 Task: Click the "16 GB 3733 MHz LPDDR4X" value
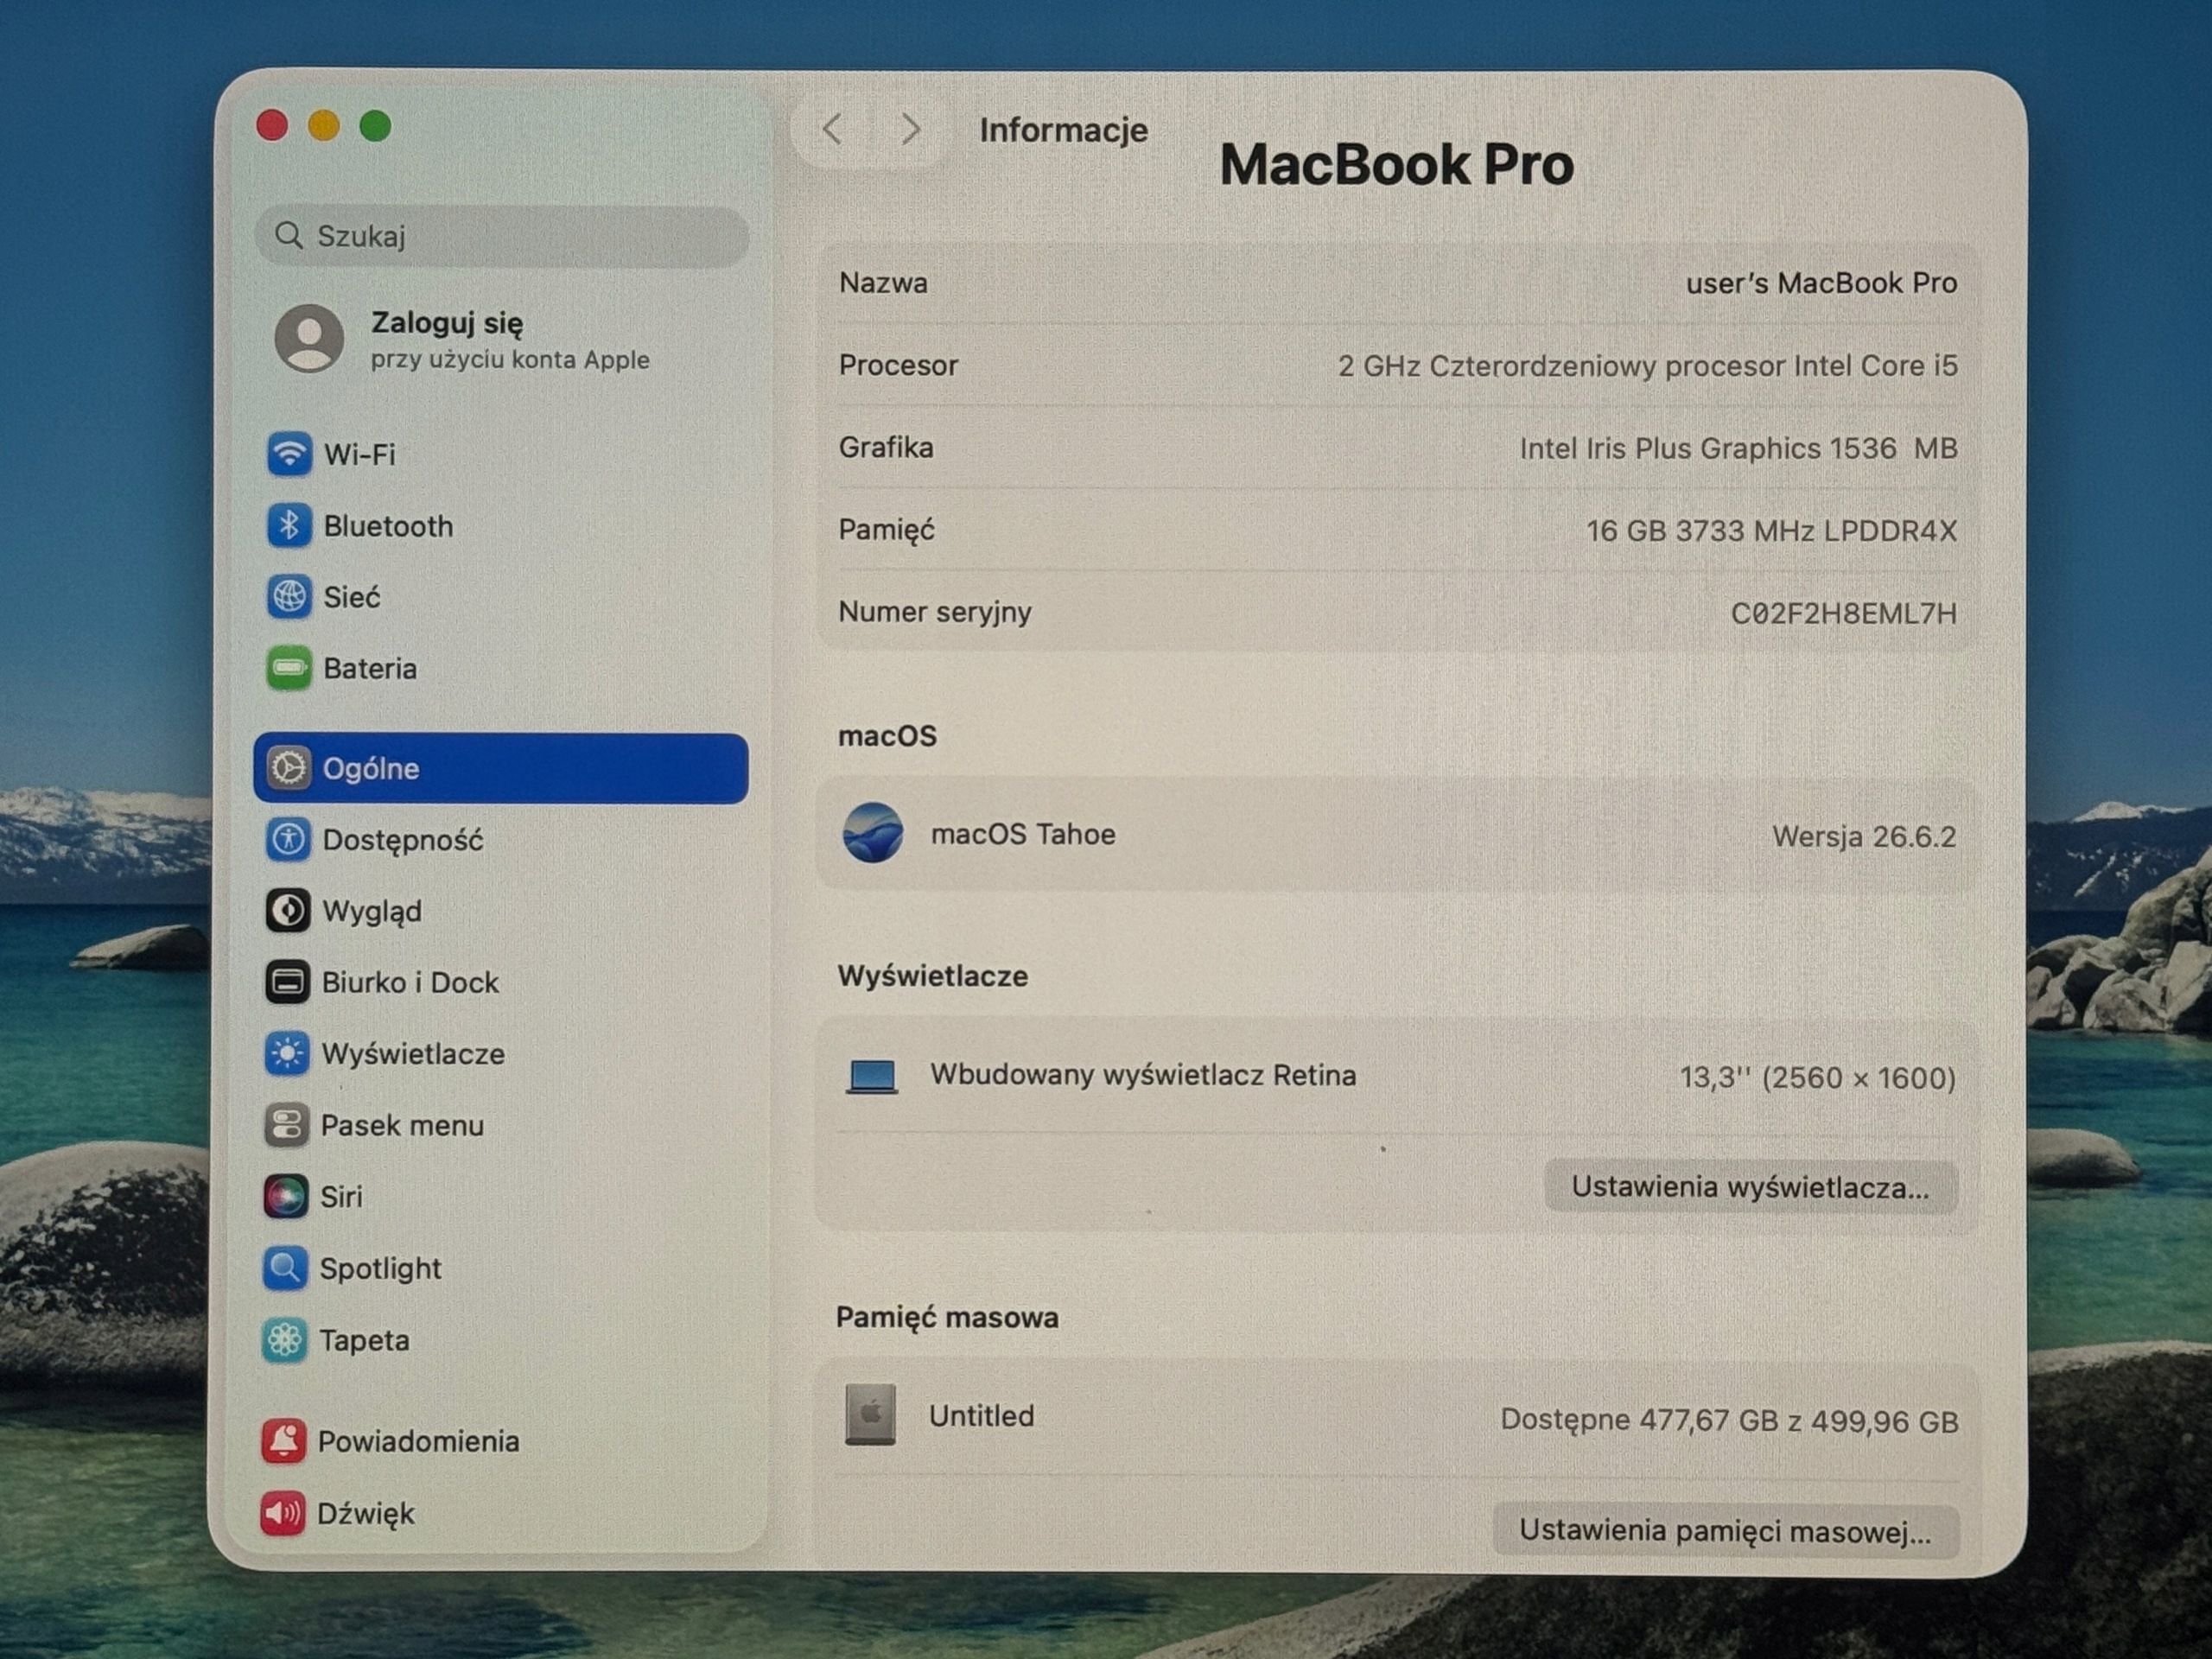(1771, 530)
